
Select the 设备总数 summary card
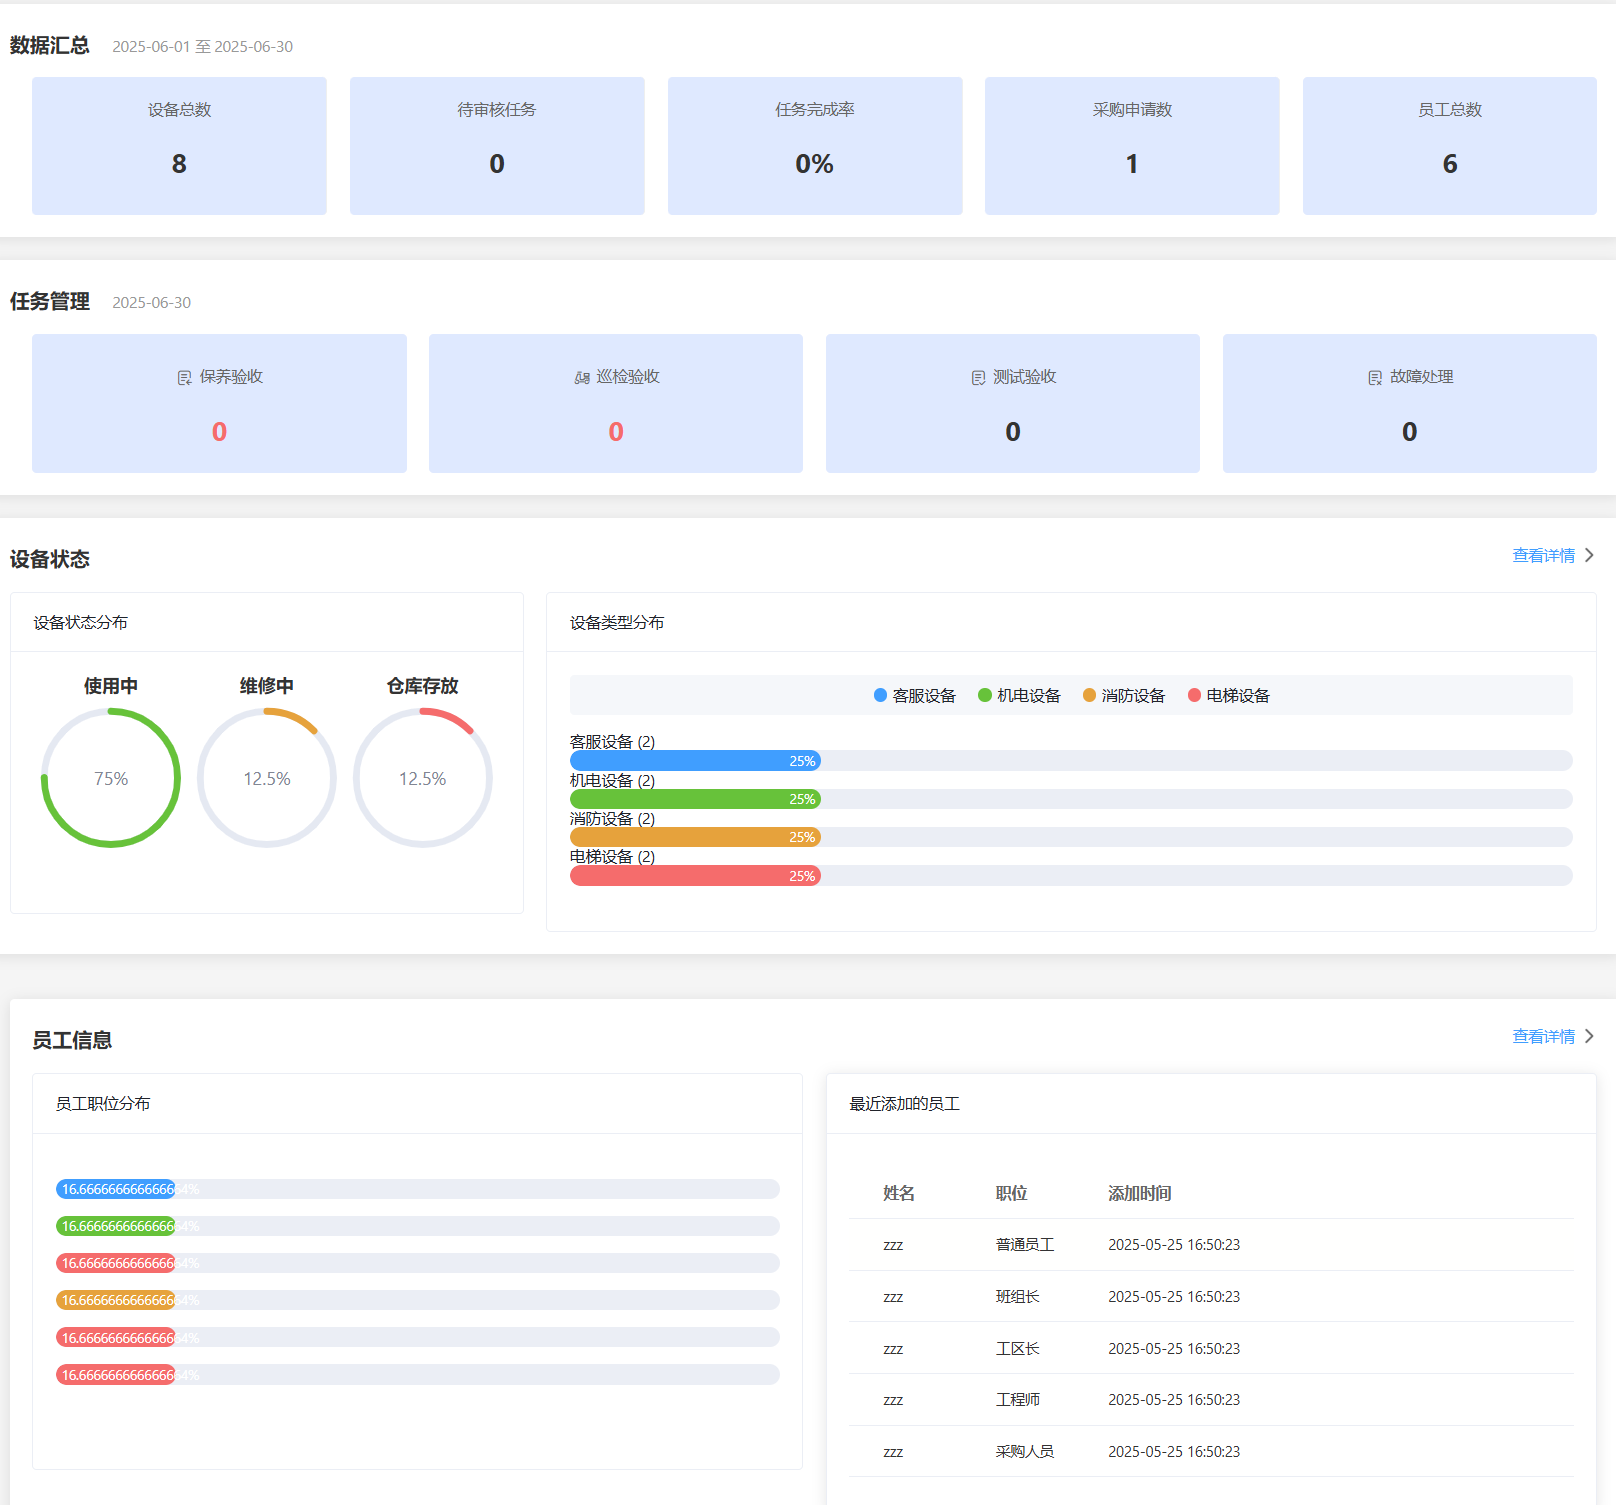click(179, 146)
